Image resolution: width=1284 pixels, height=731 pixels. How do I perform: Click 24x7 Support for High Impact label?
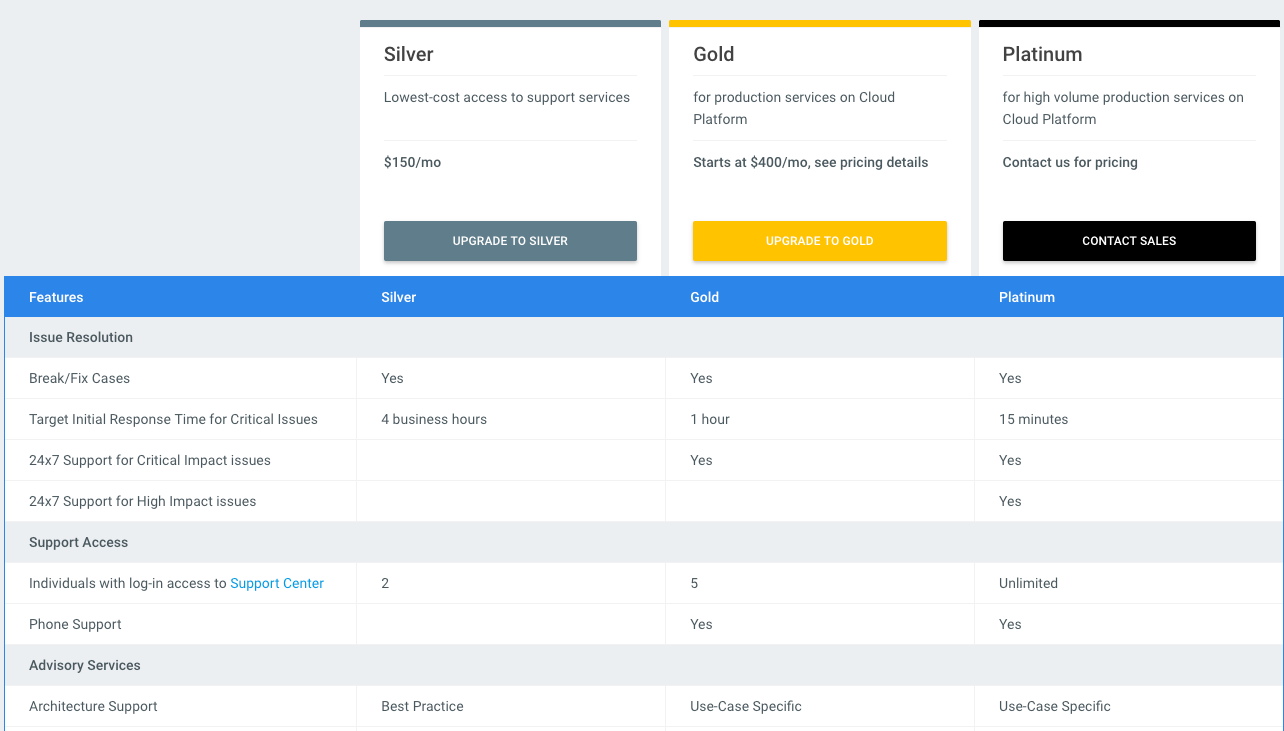[x=142, y=501]
